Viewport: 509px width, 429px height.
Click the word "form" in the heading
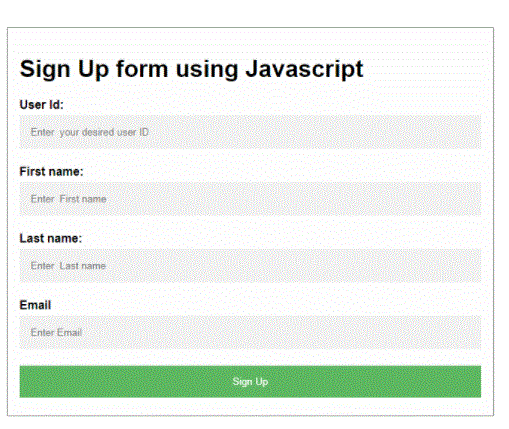point(142,69)
